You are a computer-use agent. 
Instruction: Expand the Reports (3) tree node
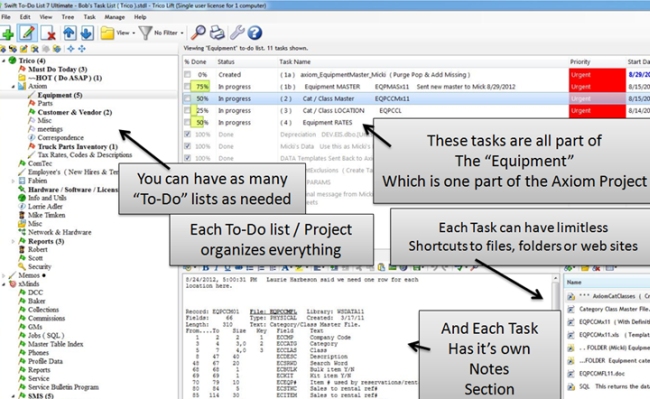click(x=13, y=241)
